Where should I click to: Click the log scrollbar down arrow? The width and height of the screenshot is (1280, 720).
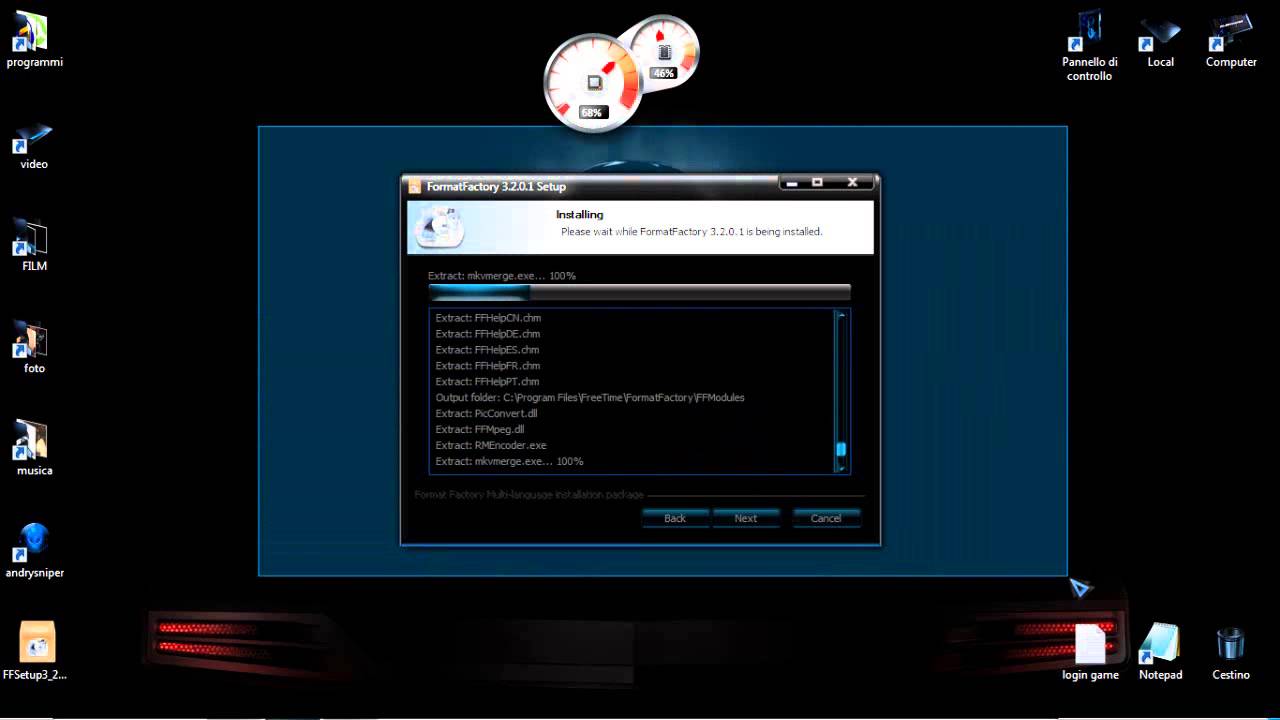[841, 467]
